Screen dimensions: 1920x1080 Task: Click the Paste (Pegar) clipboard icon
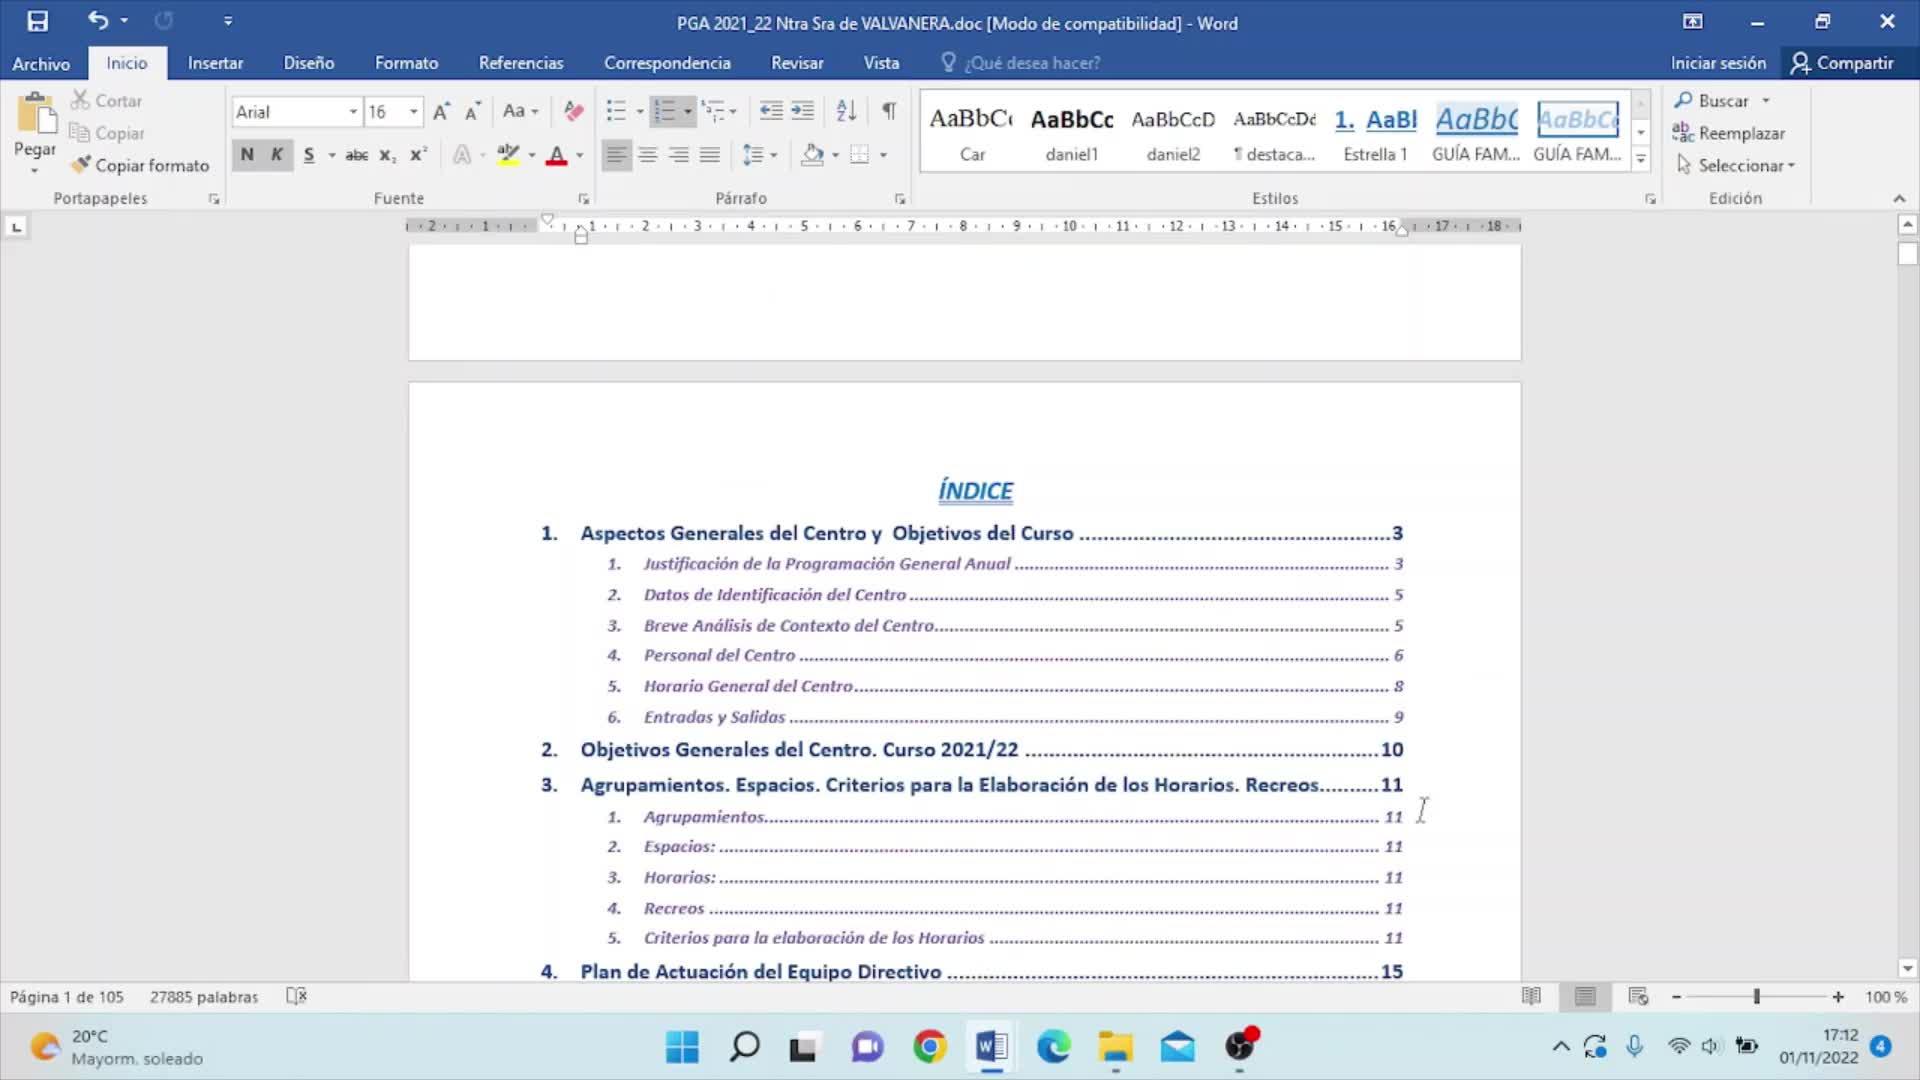click(36, 115)
